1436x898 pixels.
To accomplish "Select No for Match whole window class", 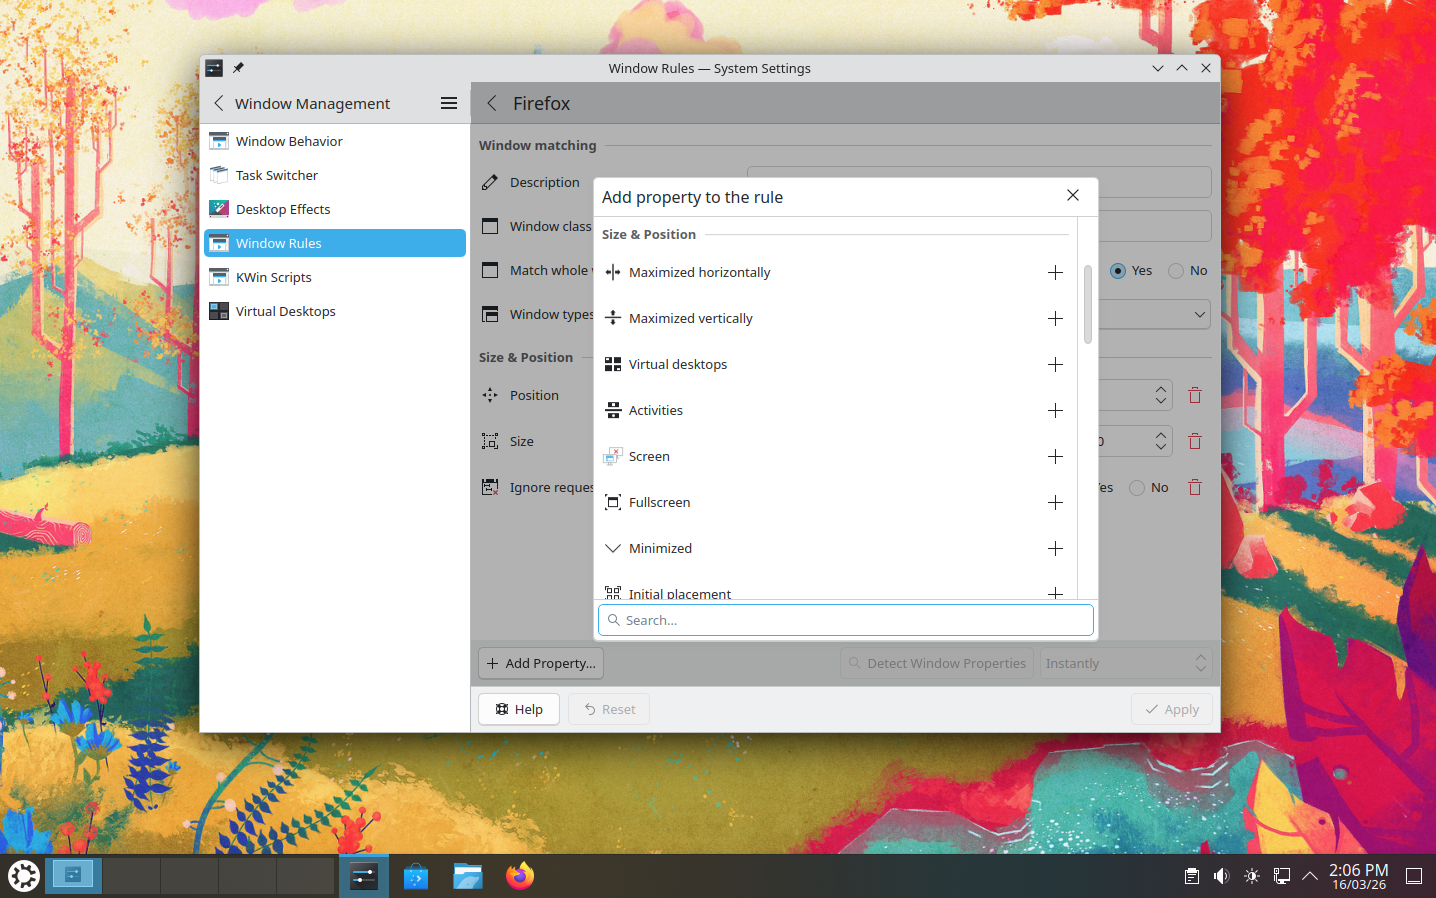I will [1176, 271].
